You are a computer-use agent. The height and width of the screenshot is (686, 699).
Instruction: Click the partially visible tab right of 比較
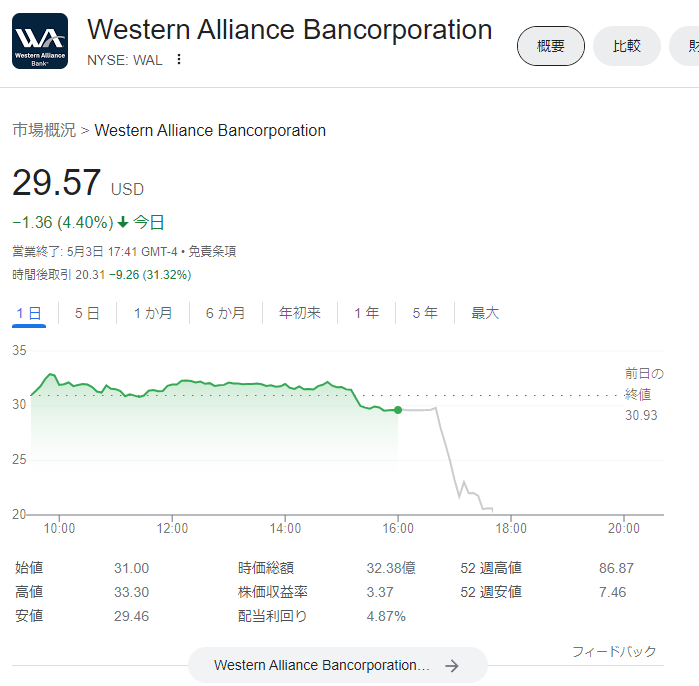[684, 46]
